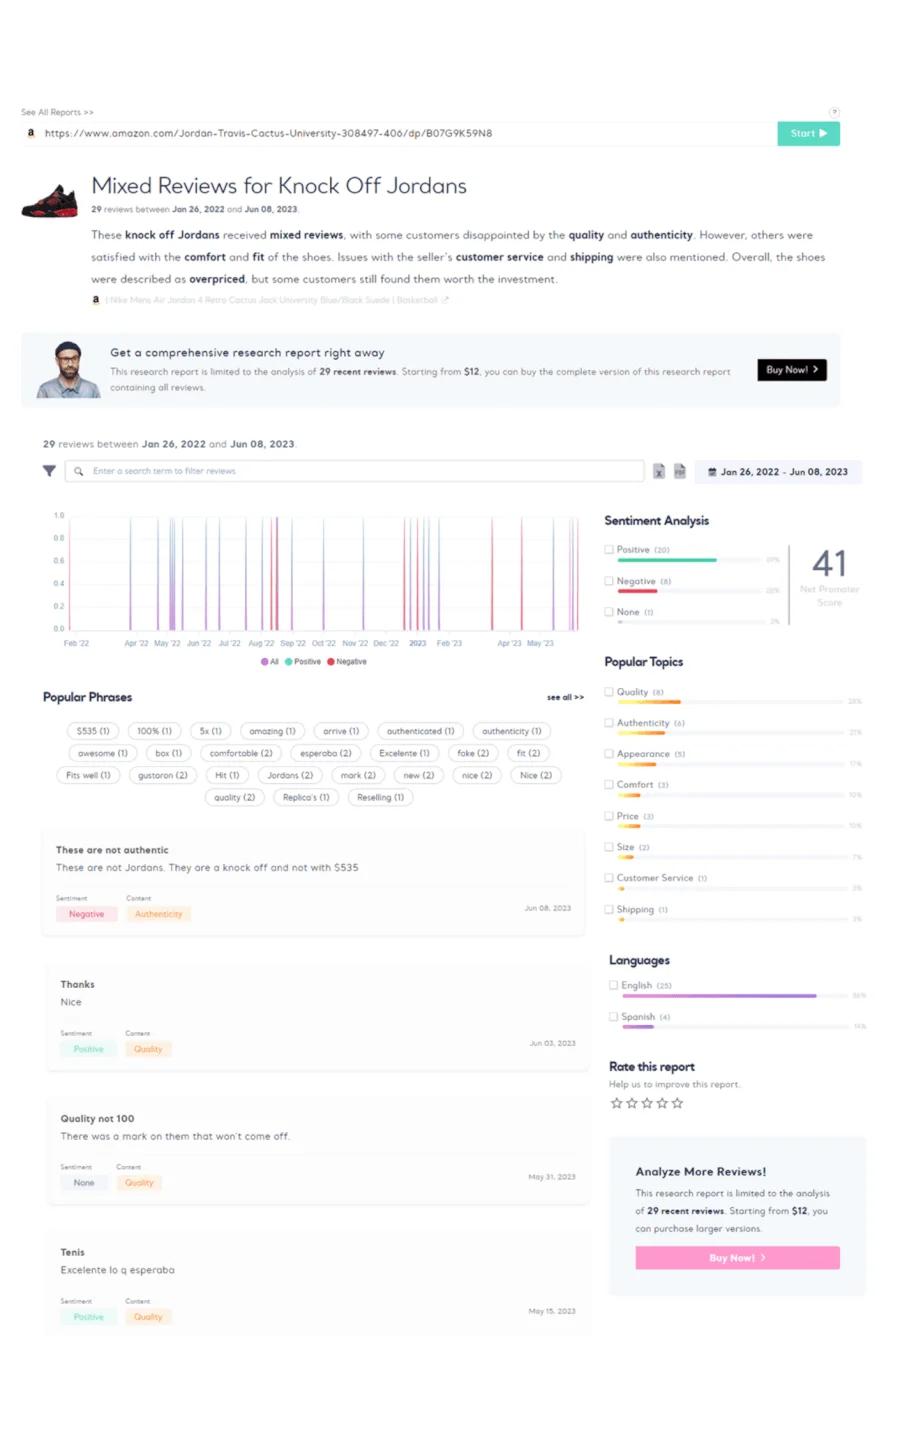Rate the report one star
The image size is (900, 1436).
coord(616,1103)
